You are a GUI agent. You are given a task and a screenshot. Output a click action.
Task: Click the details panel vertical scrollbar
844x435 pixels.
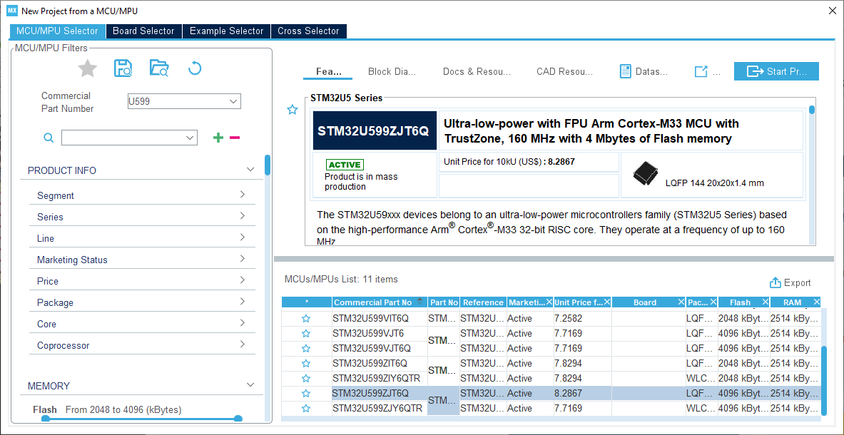(x=812, y=110)
